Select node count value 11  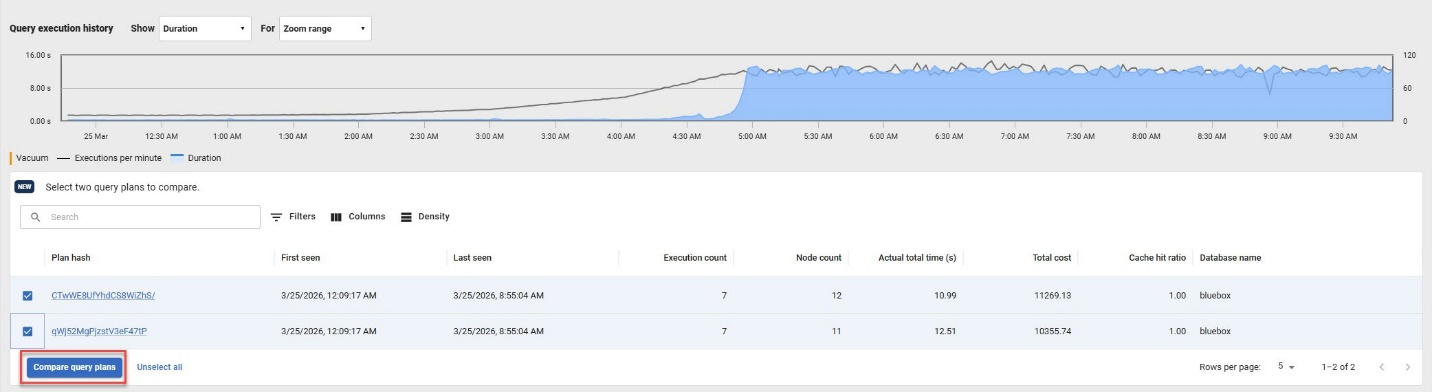pyautogui.click(x=837, y=332)
